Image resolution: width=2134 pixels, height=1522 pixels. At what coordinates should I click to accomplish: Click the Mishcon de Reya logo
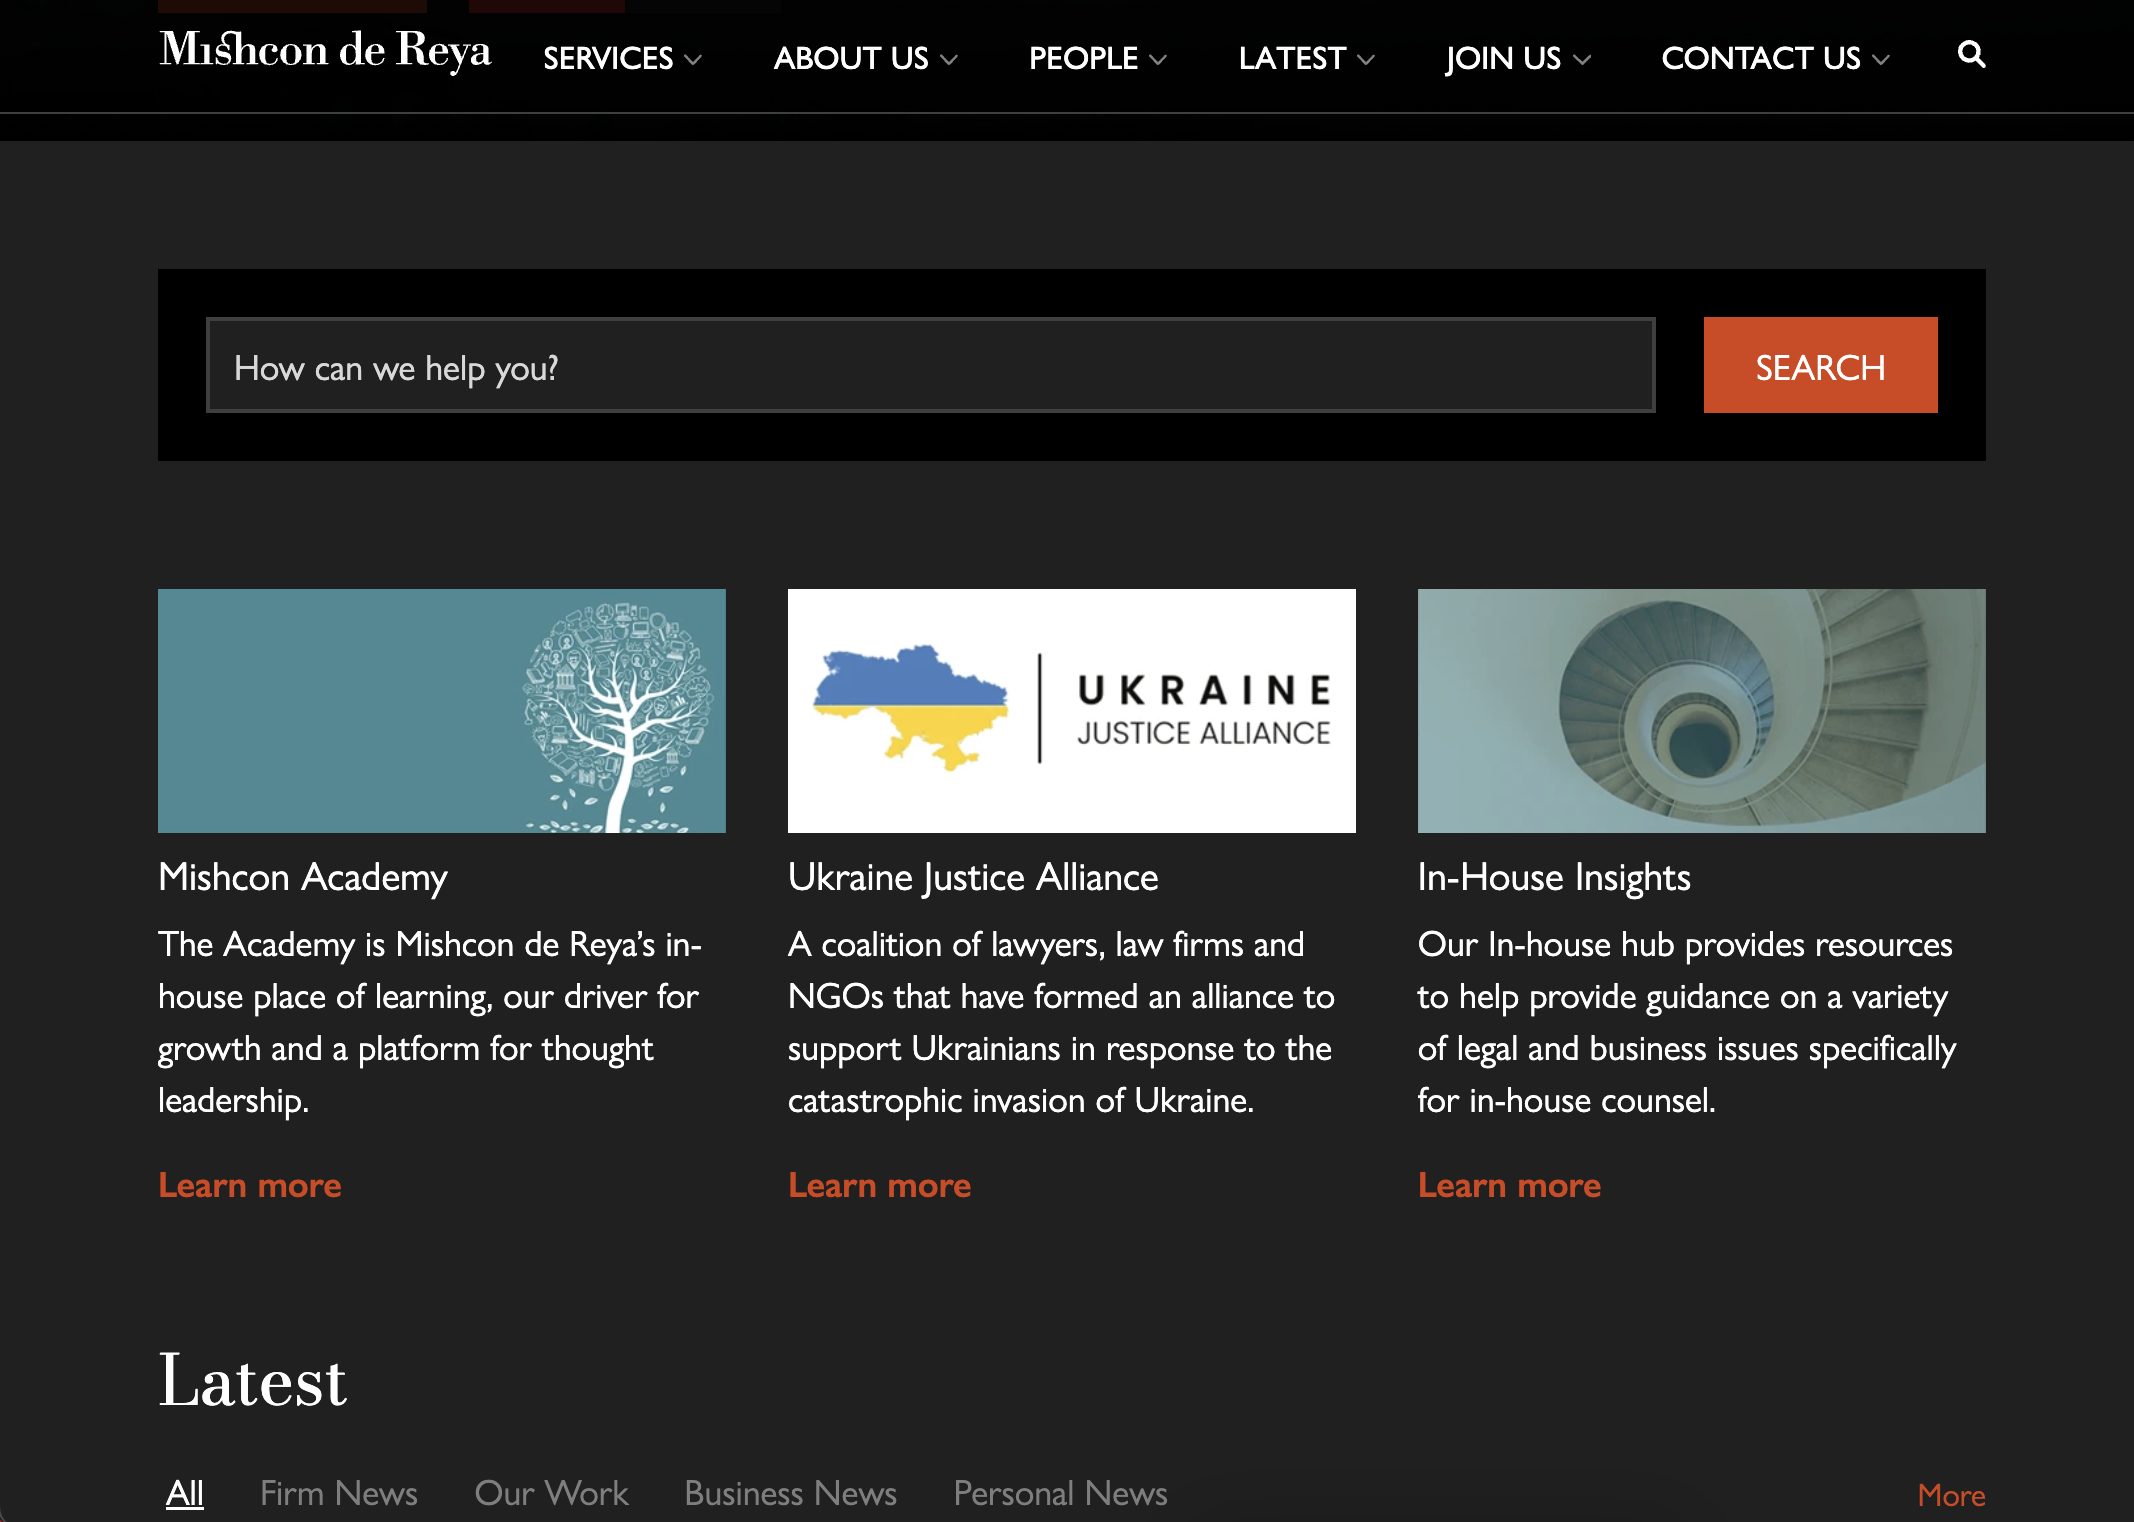pos(325,50)
